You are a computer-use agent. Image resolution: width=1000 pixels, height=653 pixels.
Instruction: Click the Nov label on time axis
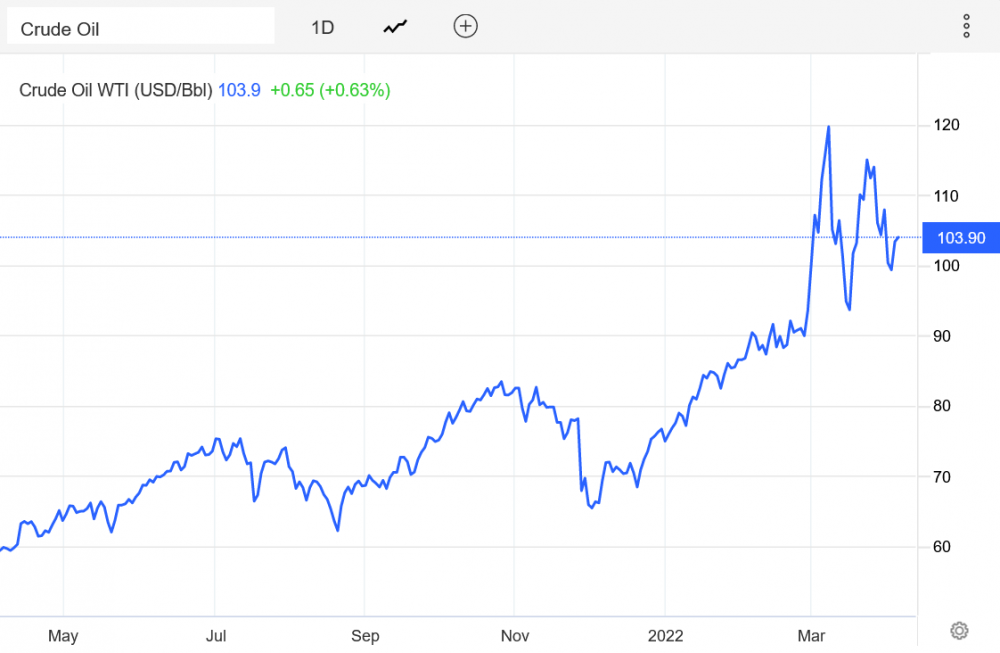515,636
